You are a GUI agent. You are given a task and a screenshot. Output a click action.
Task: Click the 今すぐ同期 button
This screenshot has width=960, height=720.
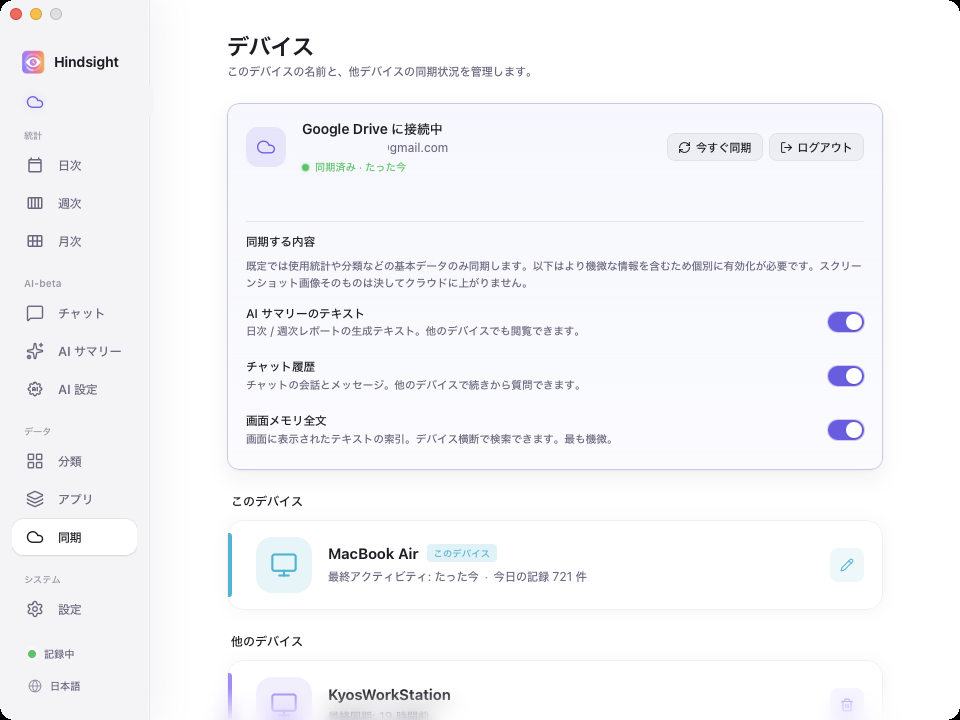coord(714,148)
